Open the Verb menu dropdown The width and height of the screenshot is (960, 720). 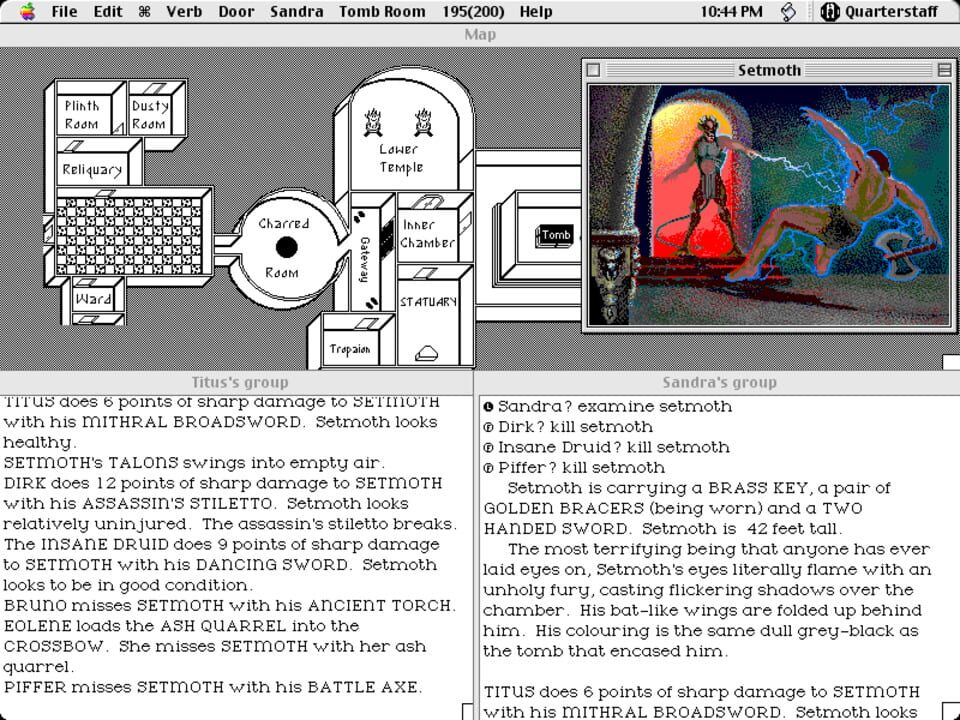pyautogui.click(x=183, y=11)
